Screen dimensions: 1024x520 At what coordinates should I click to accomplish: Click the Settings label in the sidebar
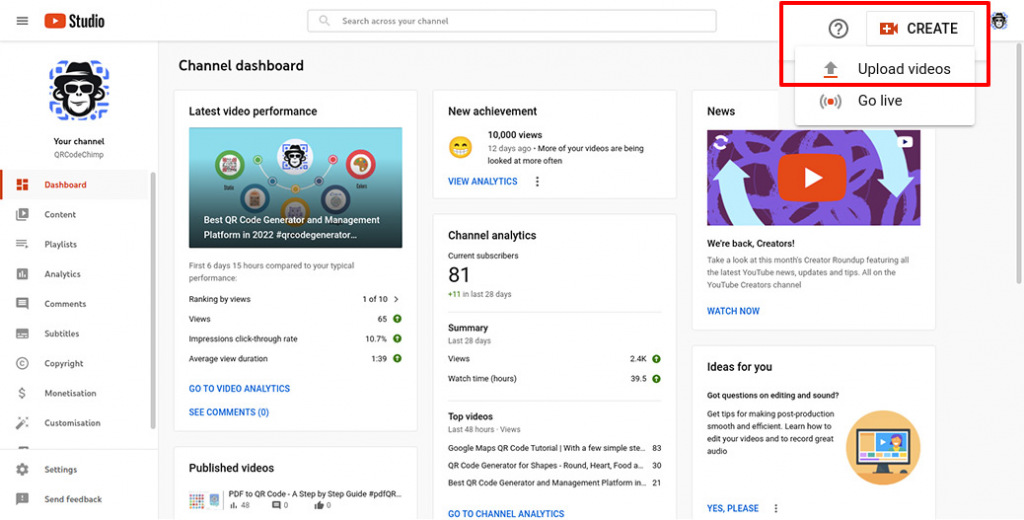point(61,470)
